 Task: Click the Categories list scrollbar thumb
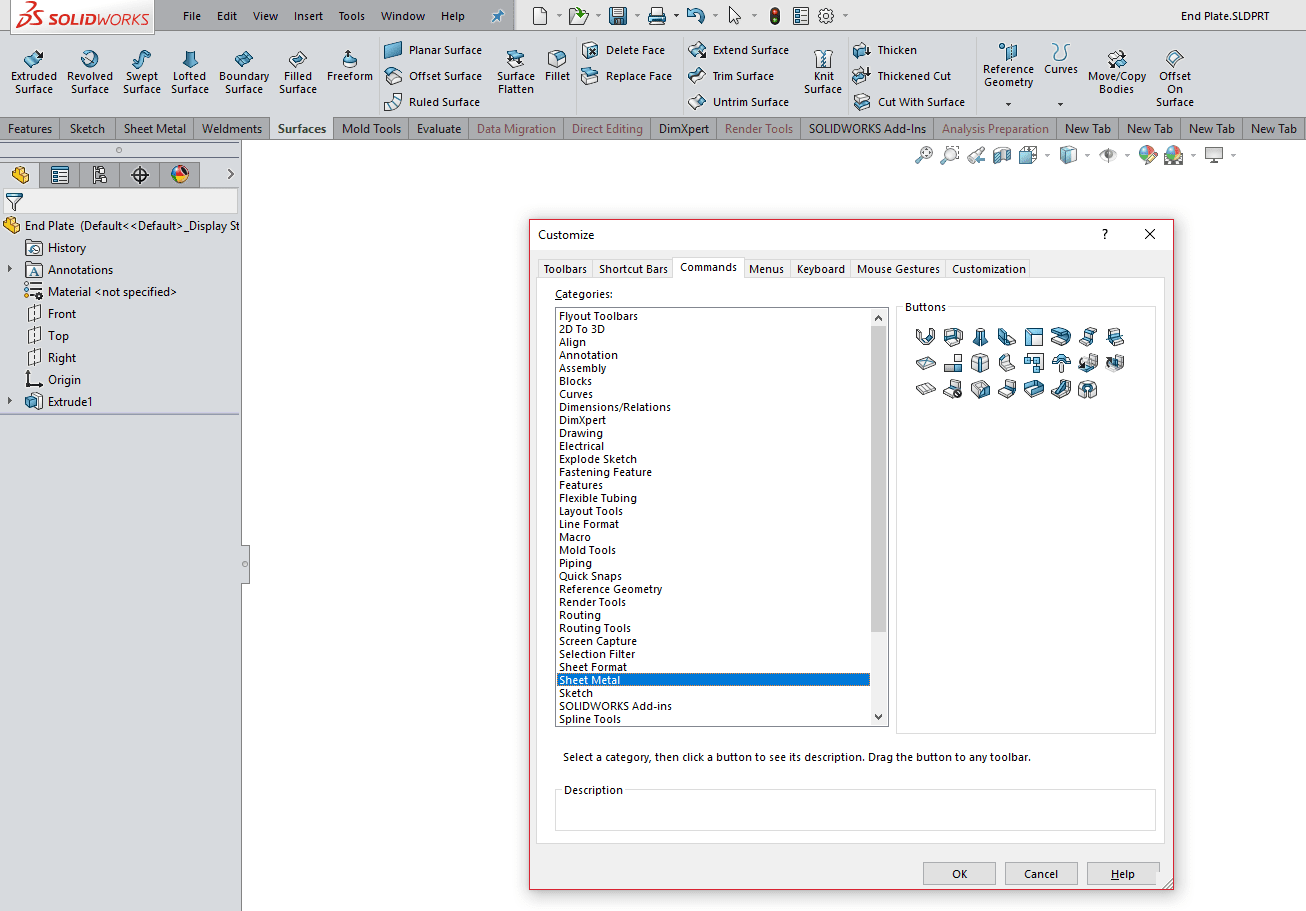(879, 479)
